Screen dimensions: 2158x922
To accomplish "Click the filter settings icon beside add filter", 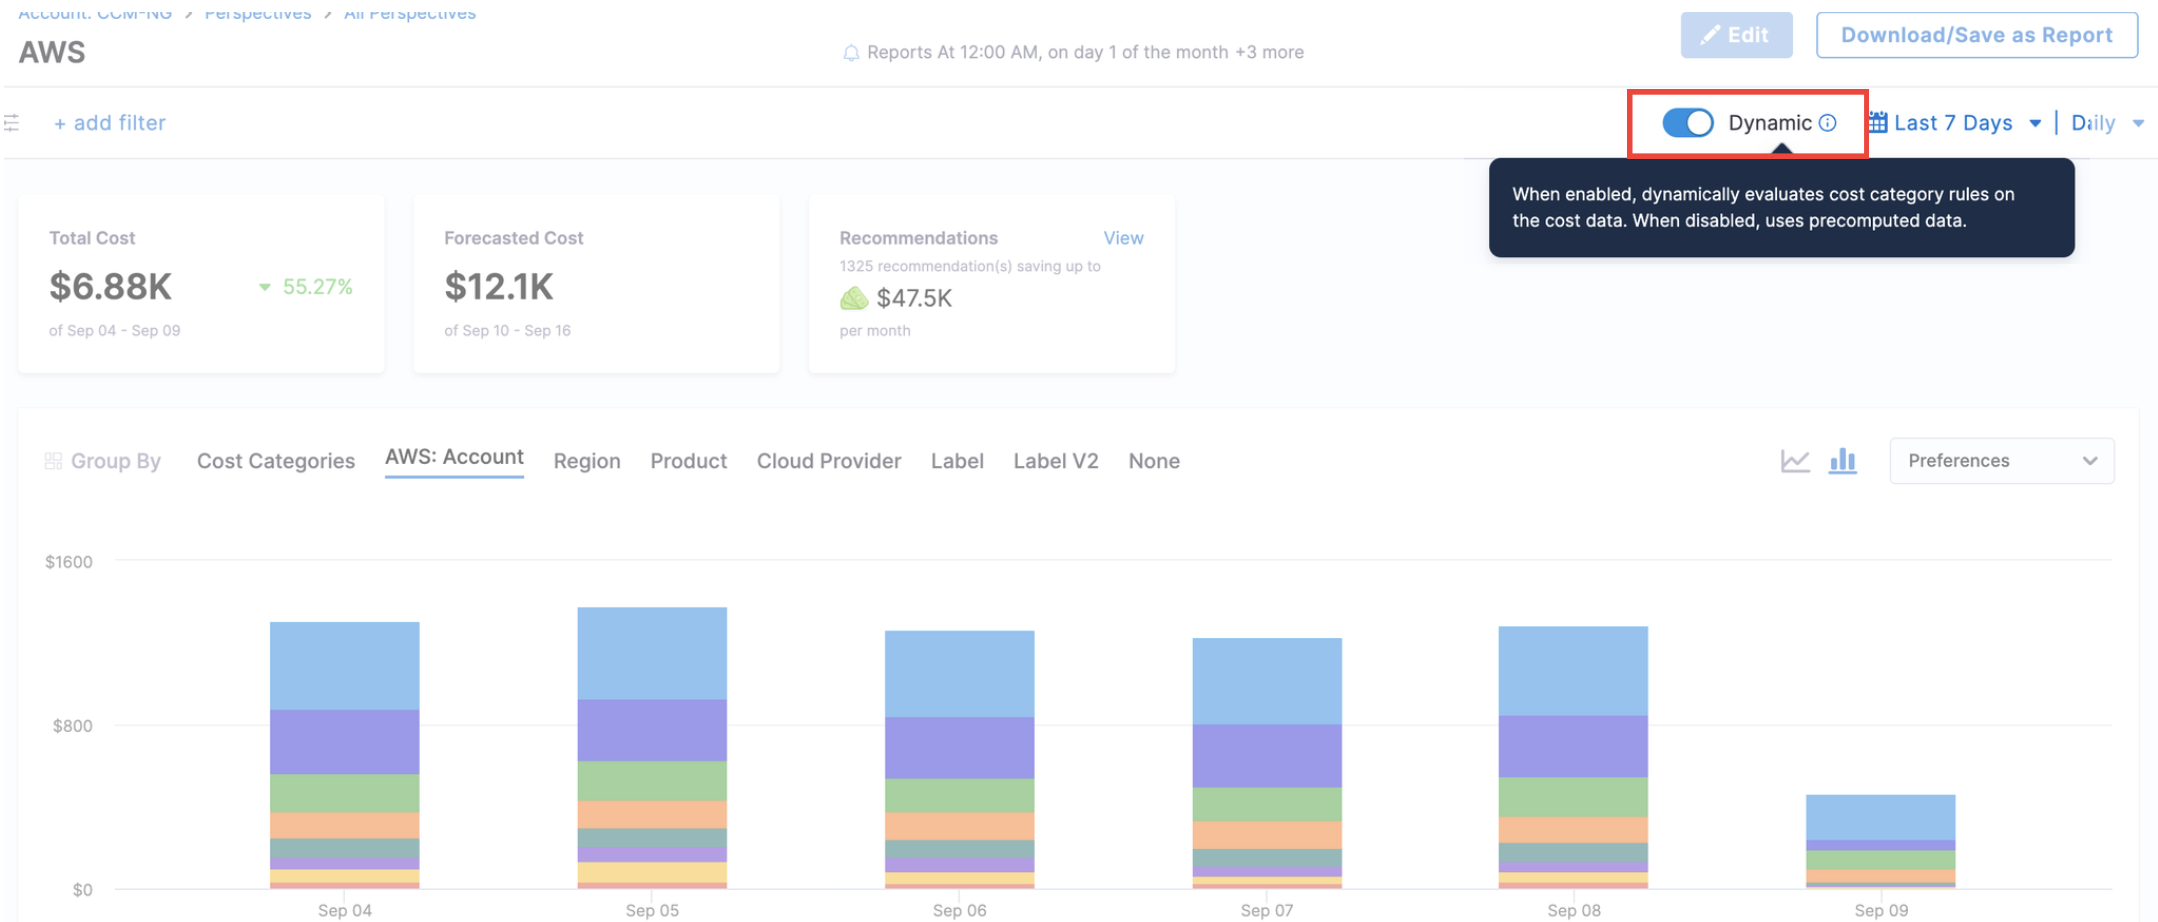I will (12, 123).
